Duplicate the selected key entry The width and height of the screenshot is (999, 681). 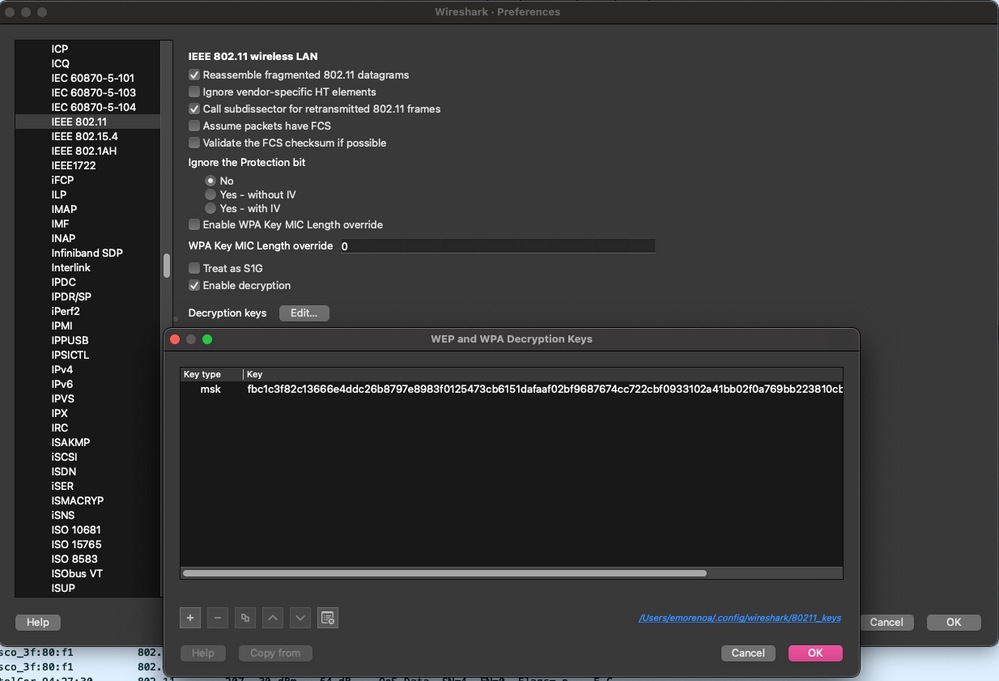point(245,617)
